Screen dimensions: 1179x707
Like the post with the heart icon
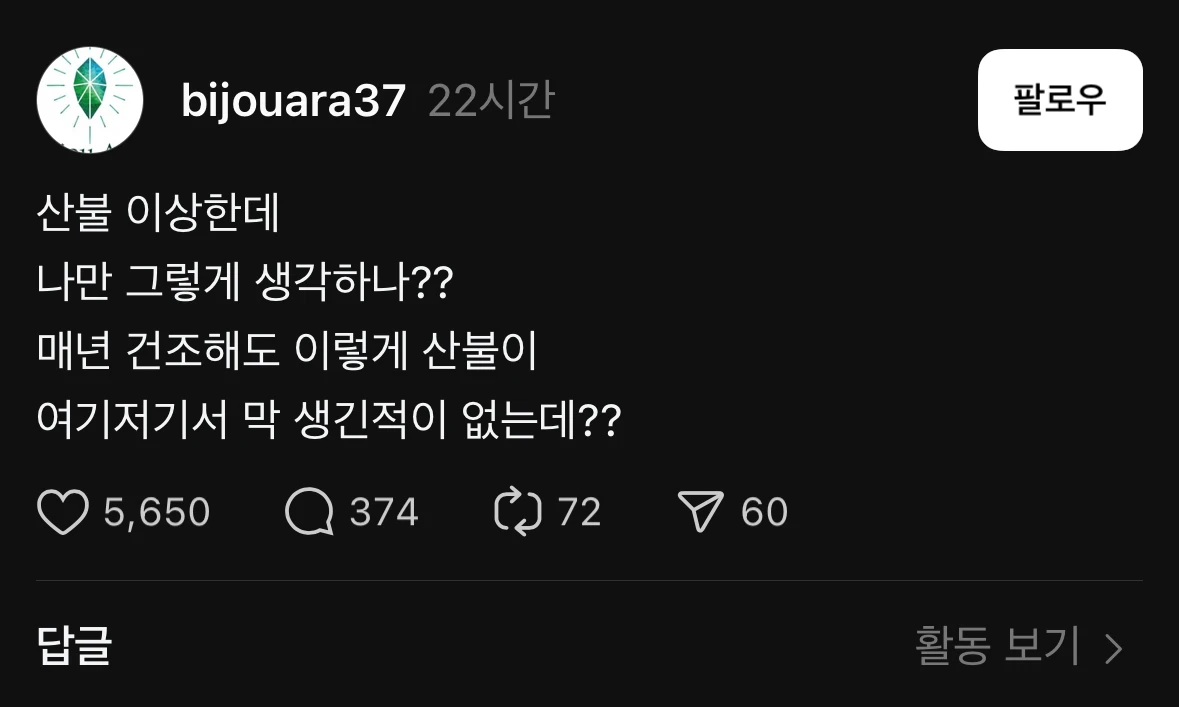click(62, 512)
